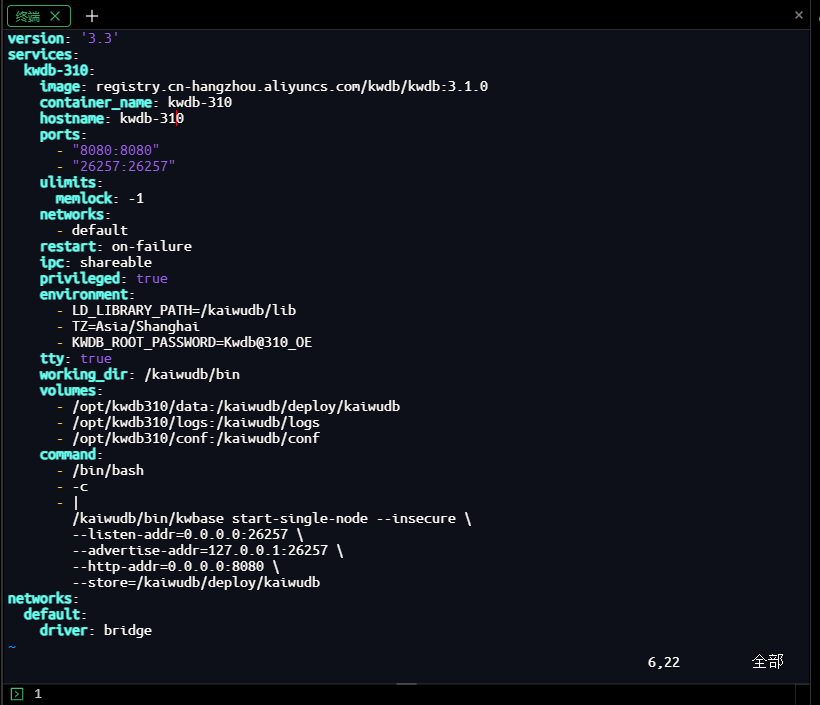The image size is (820, 705).
Task: Close the terminal panel with the X
Action: [799, 15]
